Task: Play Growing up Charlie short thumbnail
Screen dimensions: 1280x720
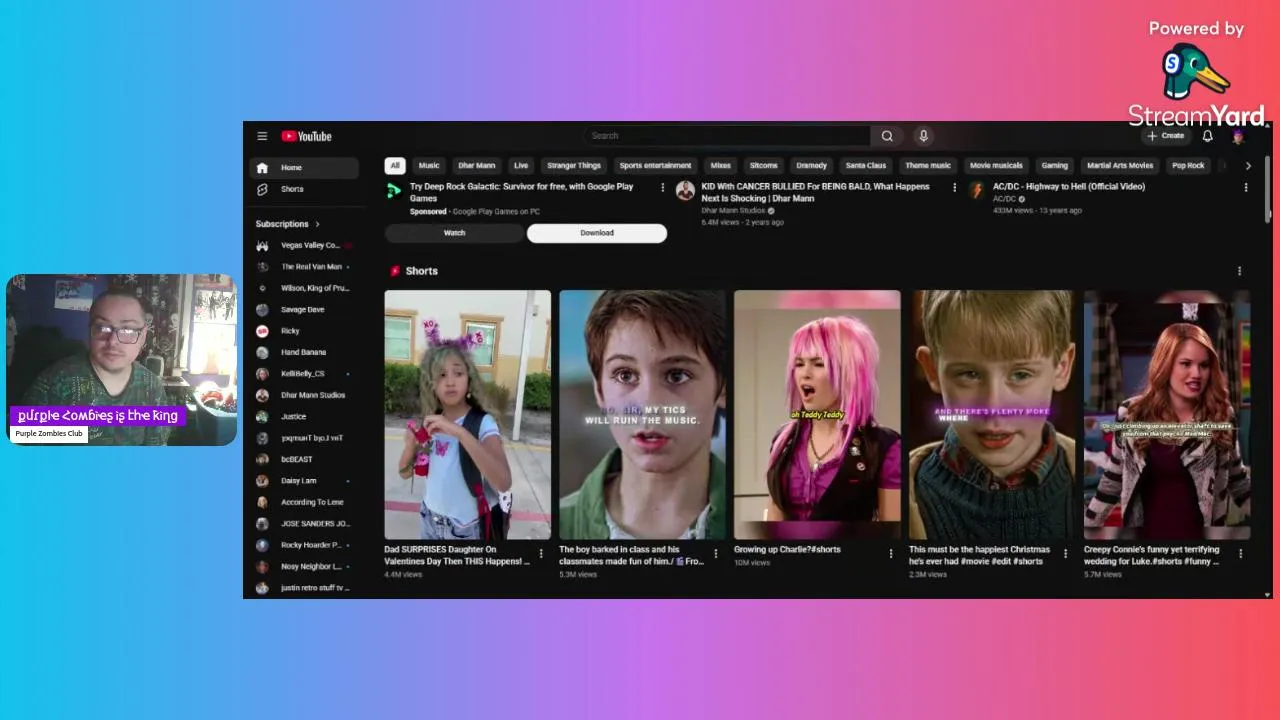Action: 817,415
